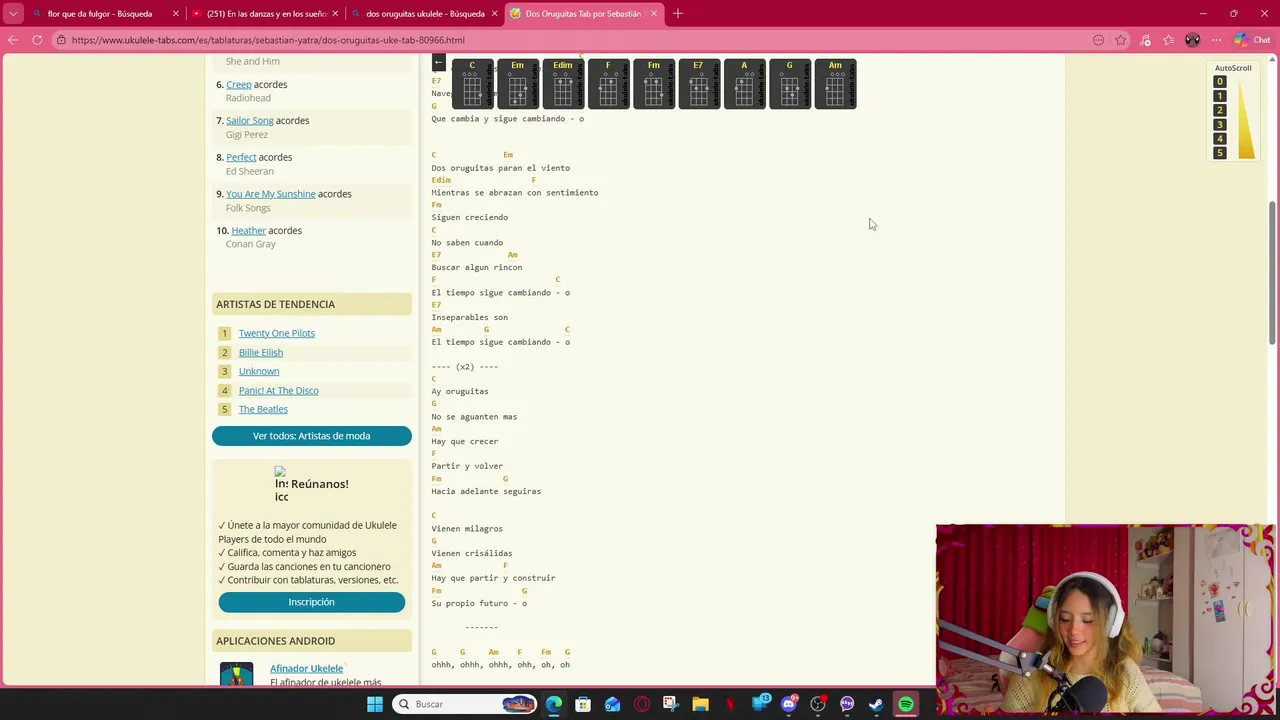
Task: Switch to the YouTube En las danzas tab
Action: pos(265,14)
